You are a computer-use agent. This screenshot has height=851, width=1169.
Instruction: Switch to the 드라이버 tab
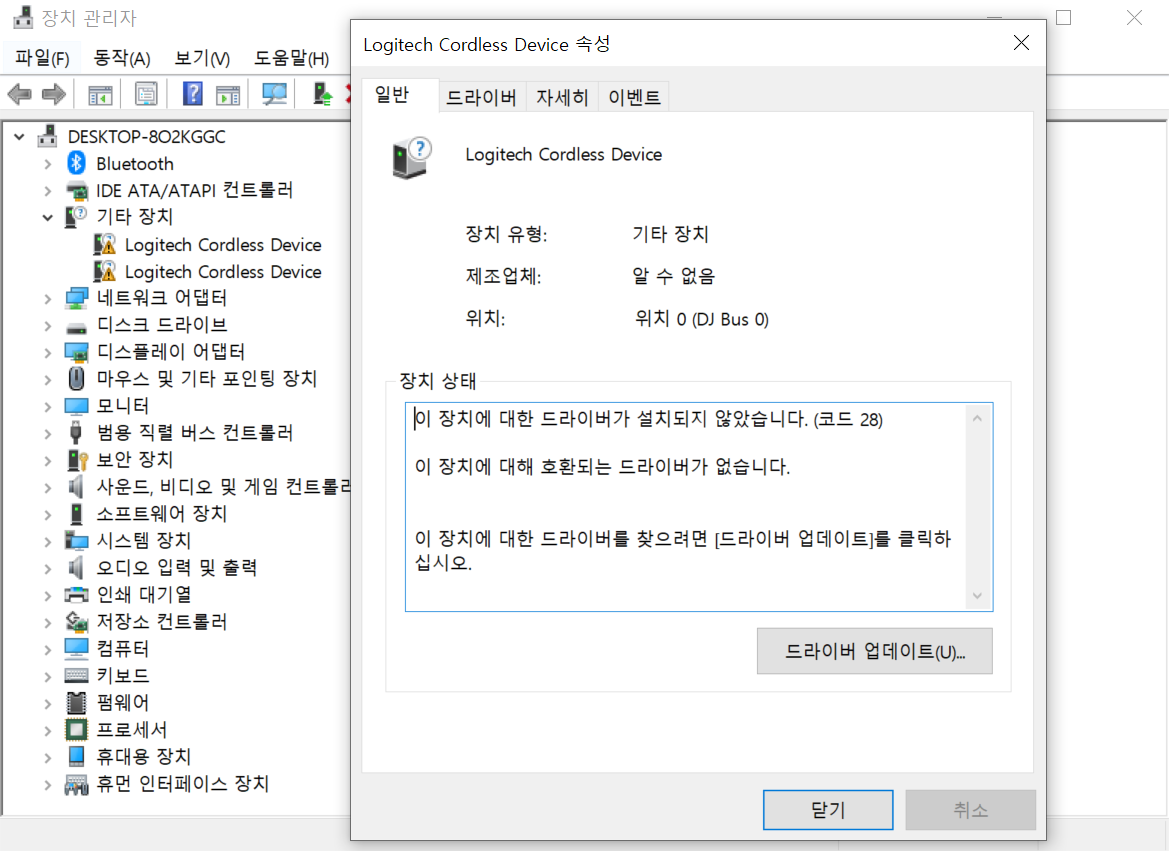pos(481,97)
